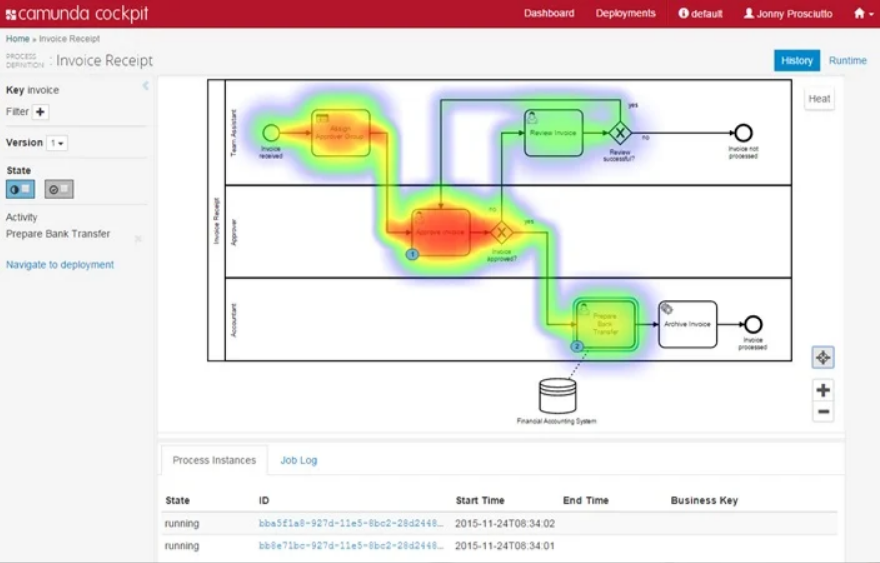
Task: Switch to the History view
Action: (x=796, y=61)
